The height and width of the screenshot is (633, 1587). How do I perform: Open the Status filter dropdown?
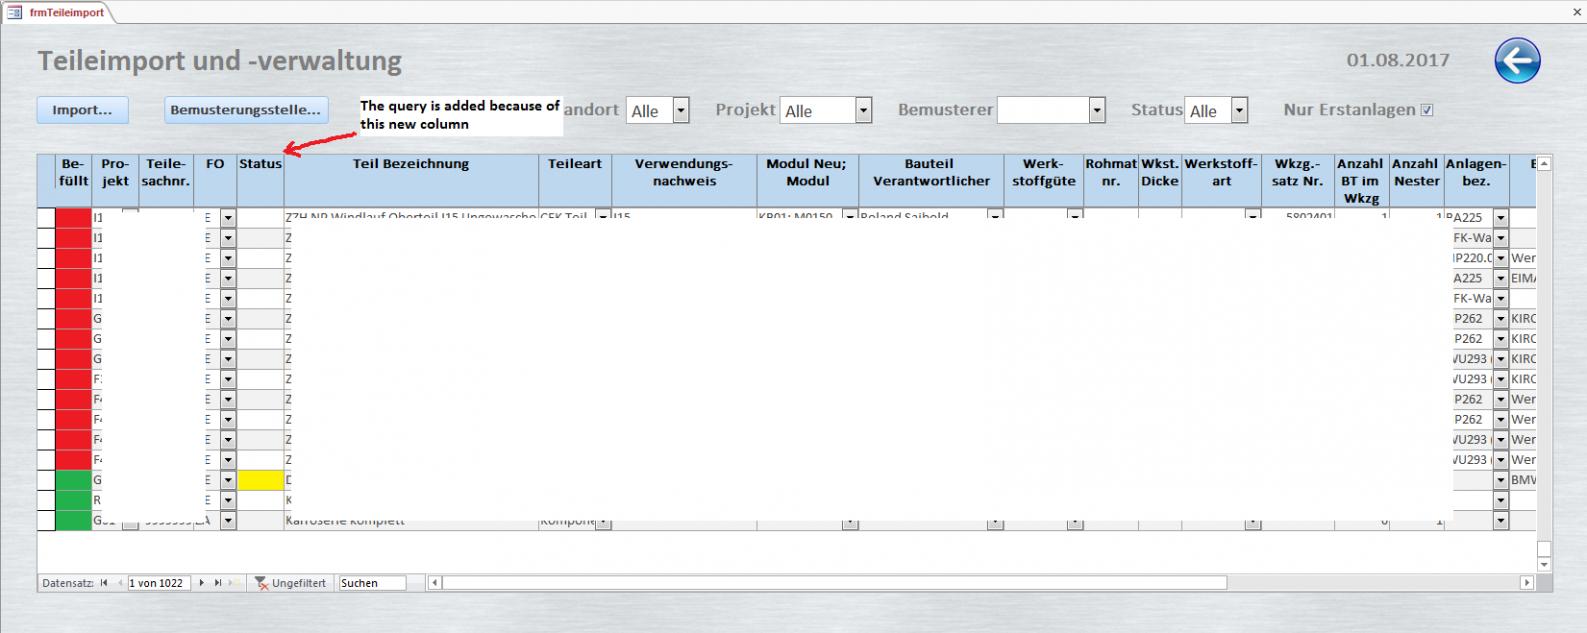[1240, 110]
